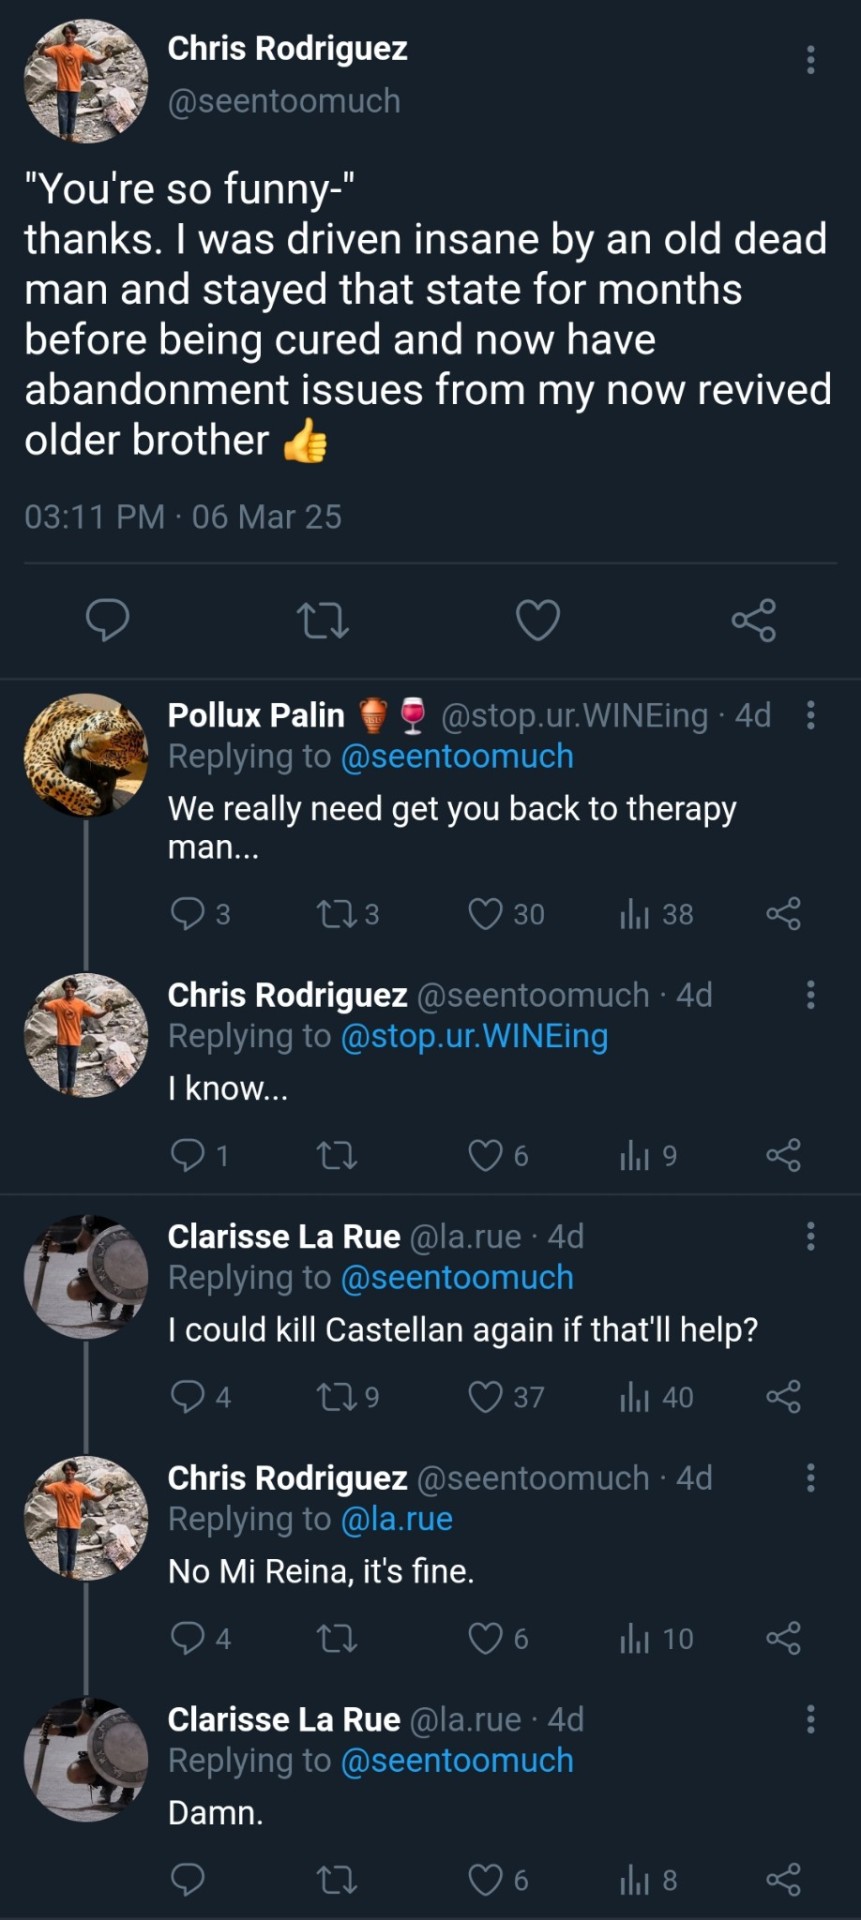View analytics on "No Mi Reina" reply
The width and height of the screenshot is (861, 1920).
[634, 1639]
